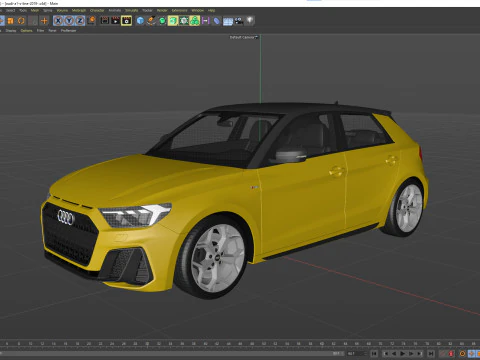Viewport: 480px width, 360px height.
Task: Open the Spline menu
Action: pyautogui.click(x=48, y=10)
